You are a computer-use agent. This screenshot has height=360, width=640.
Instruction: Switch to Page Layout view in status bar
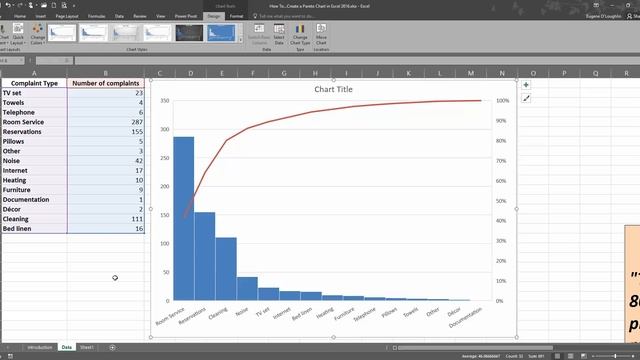(x=571, y=356)
